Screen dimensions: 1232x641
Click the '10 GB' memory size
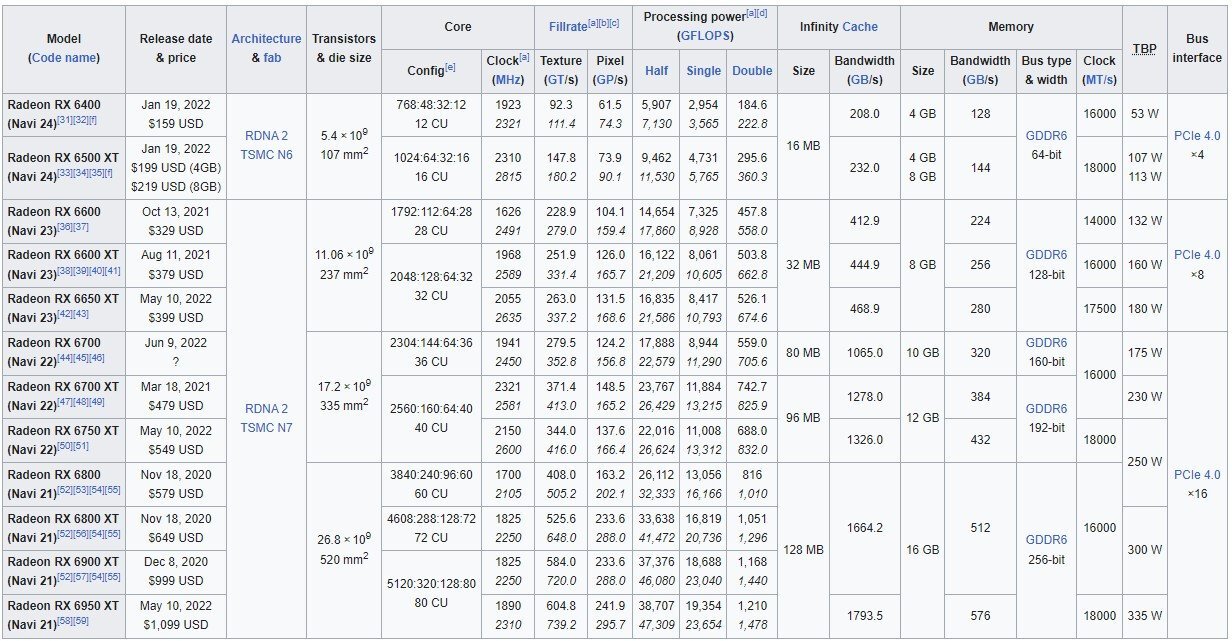(x=922, y=352)
